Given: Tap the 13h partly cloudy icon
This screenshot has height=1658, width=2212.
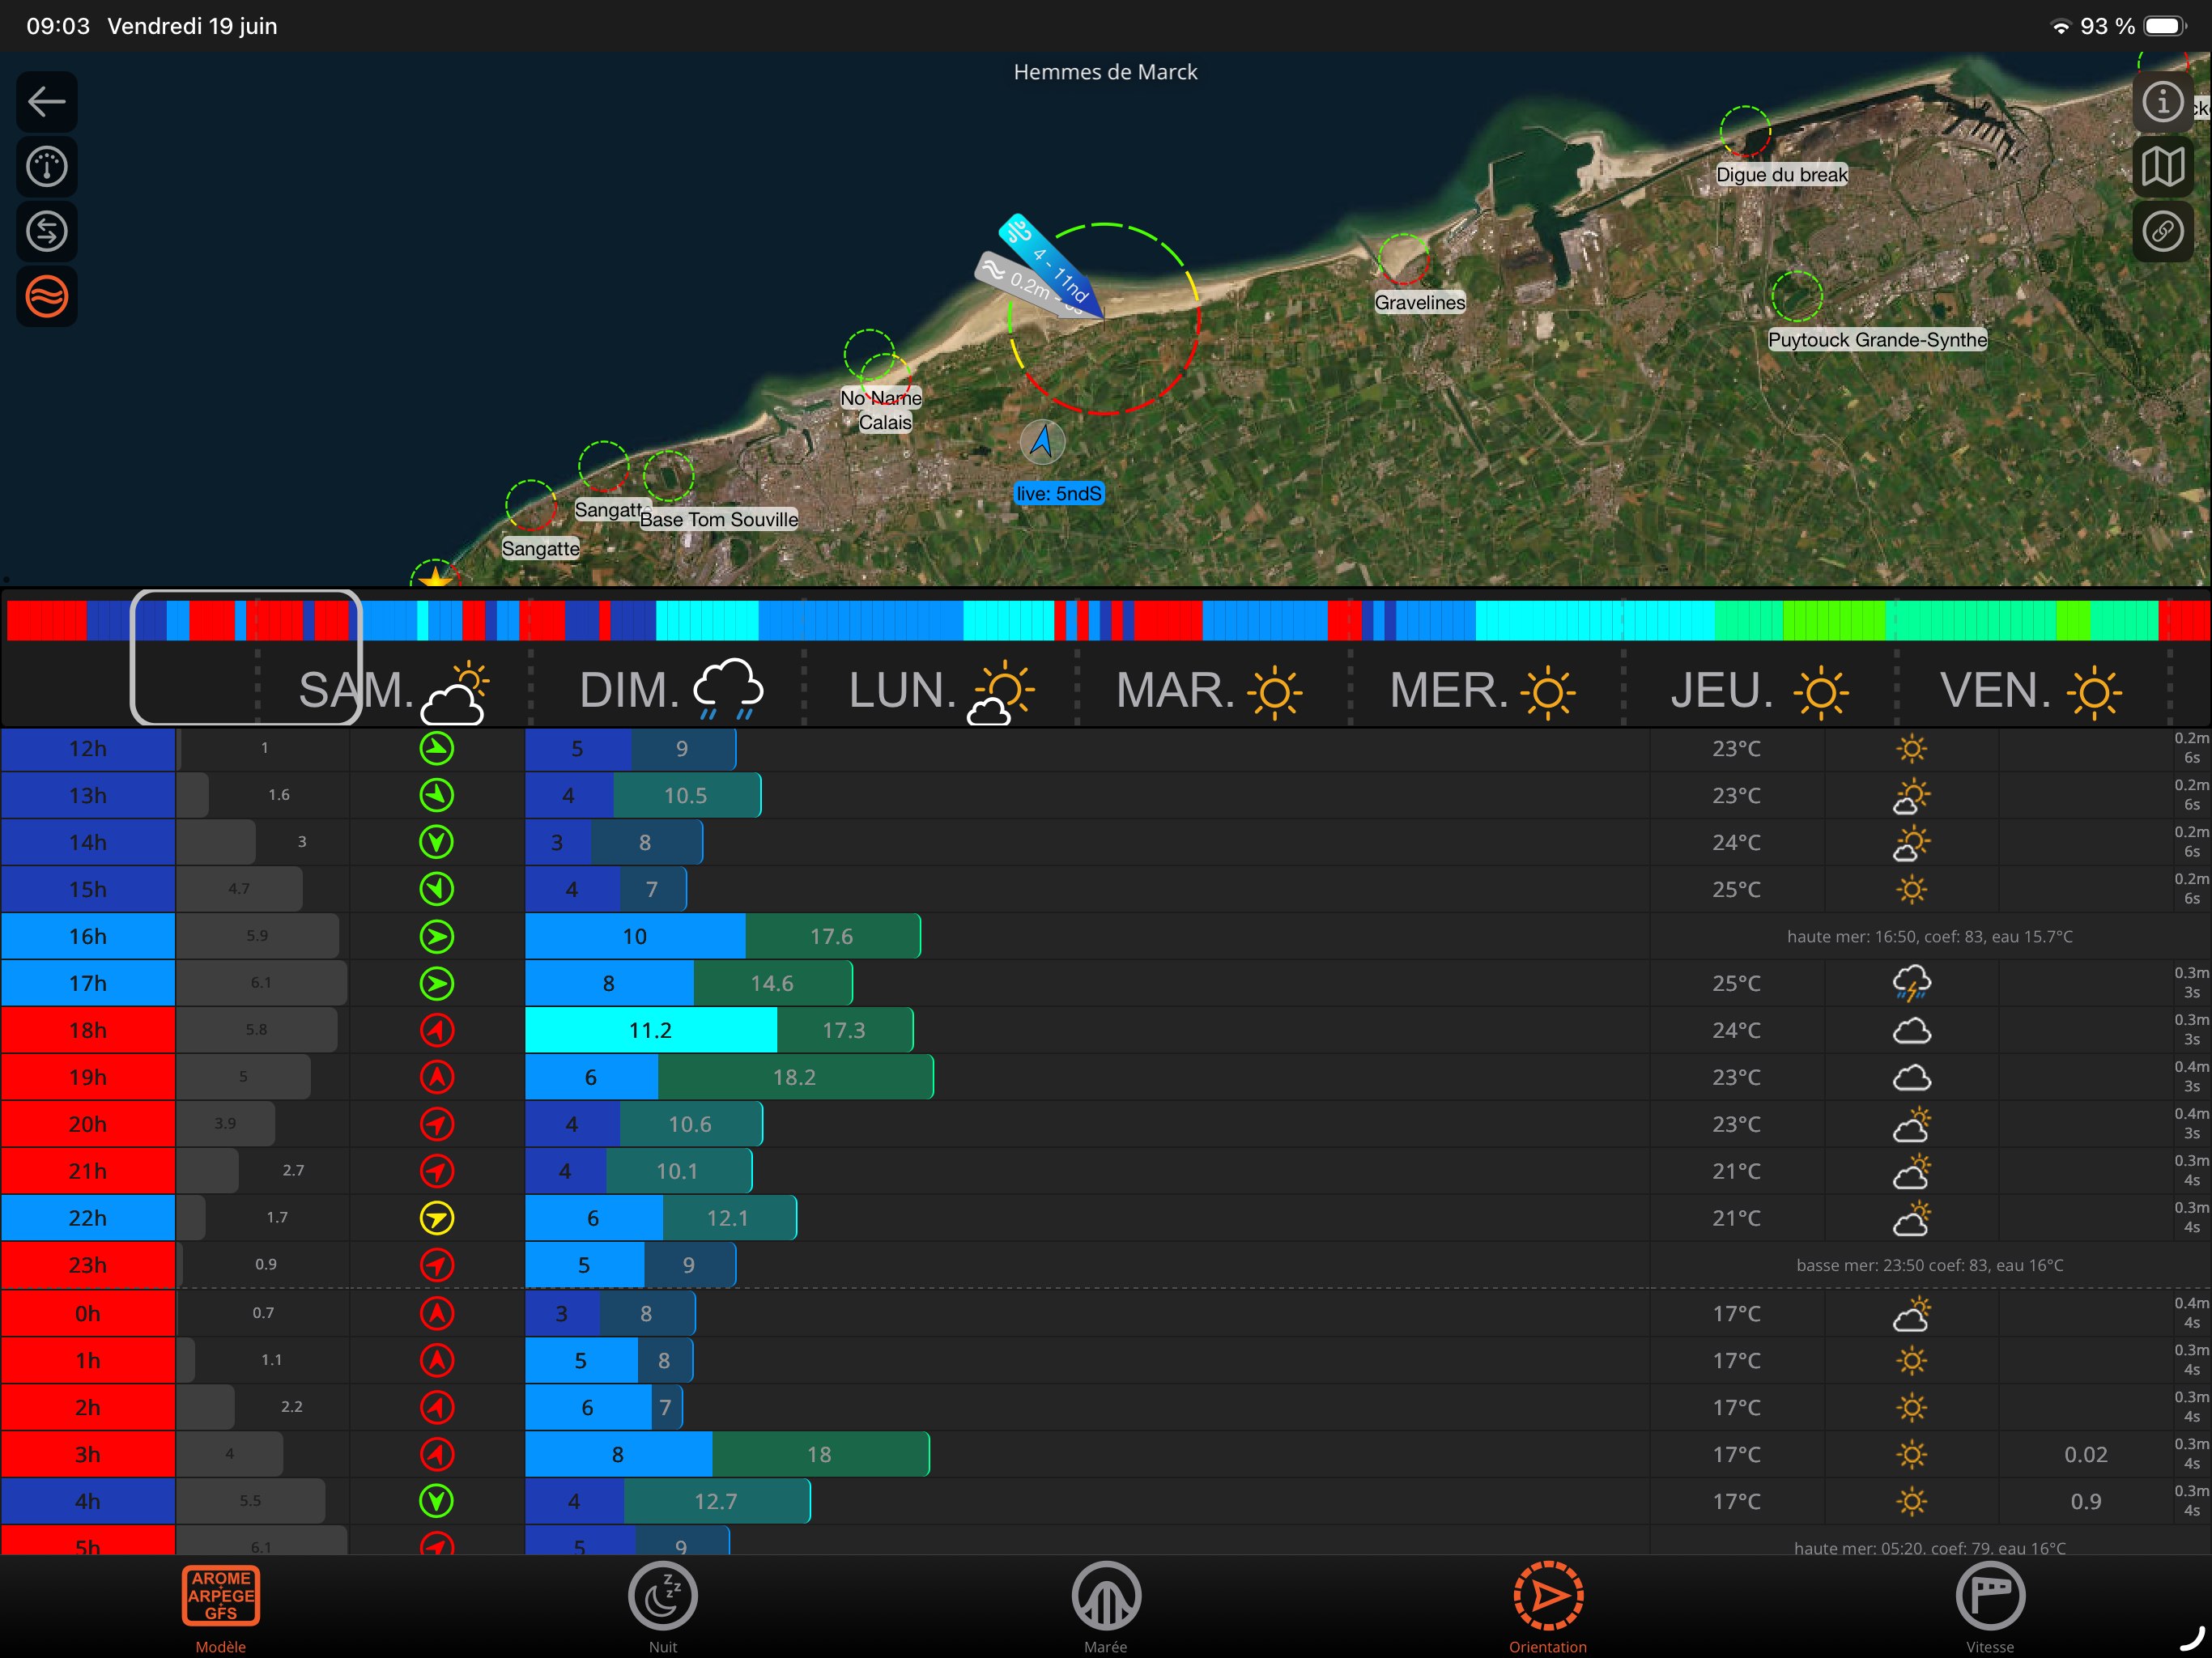Looking at the screenshot, I should 1911,795.
